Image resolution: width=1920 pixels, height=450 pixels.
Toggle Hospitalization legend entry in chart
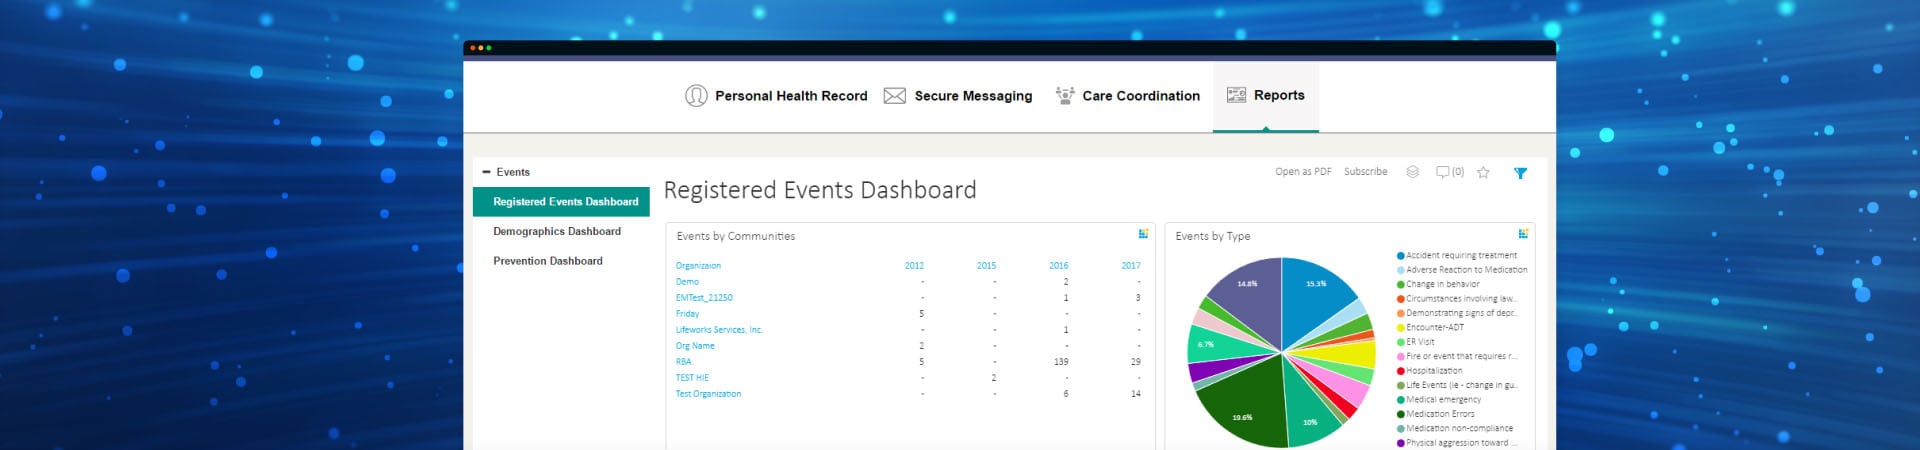click(x=1433, y=371)
